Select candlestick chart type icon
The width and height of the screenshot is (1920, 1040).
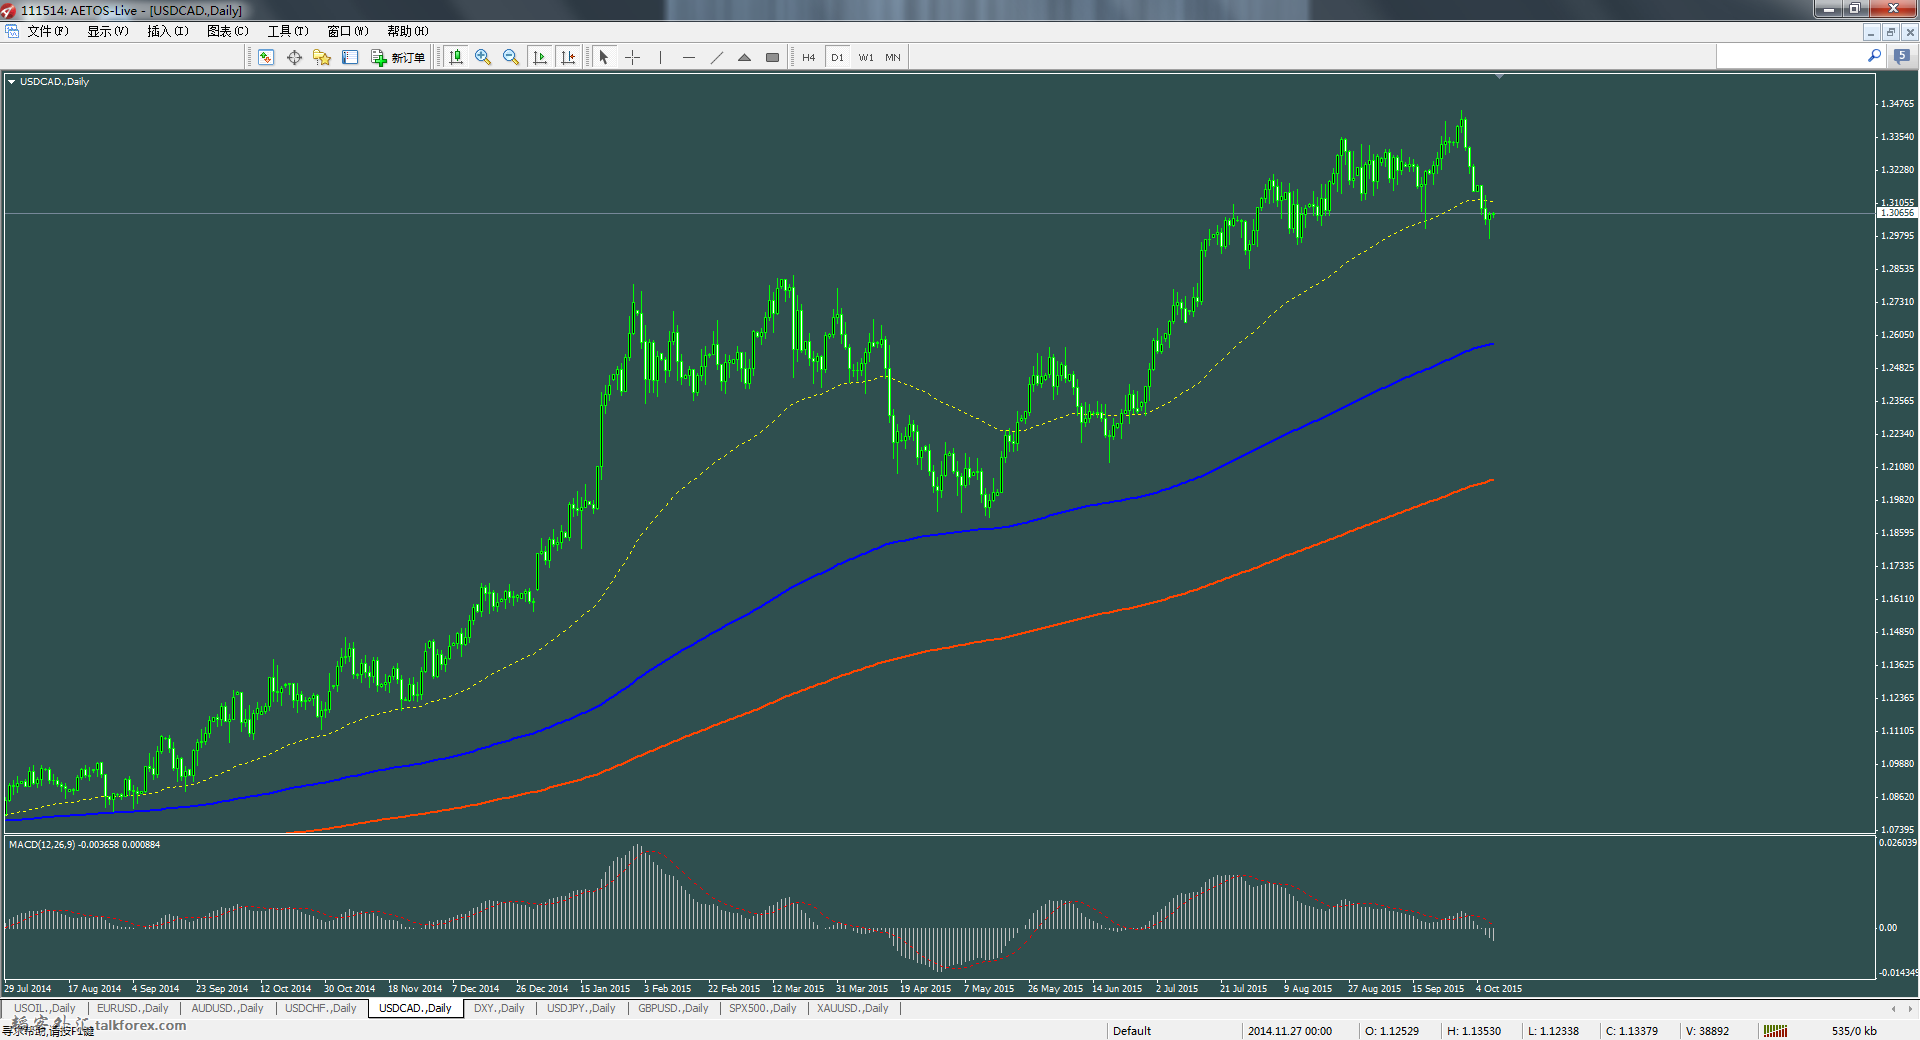pyautogui.click(x=456, y=57)
